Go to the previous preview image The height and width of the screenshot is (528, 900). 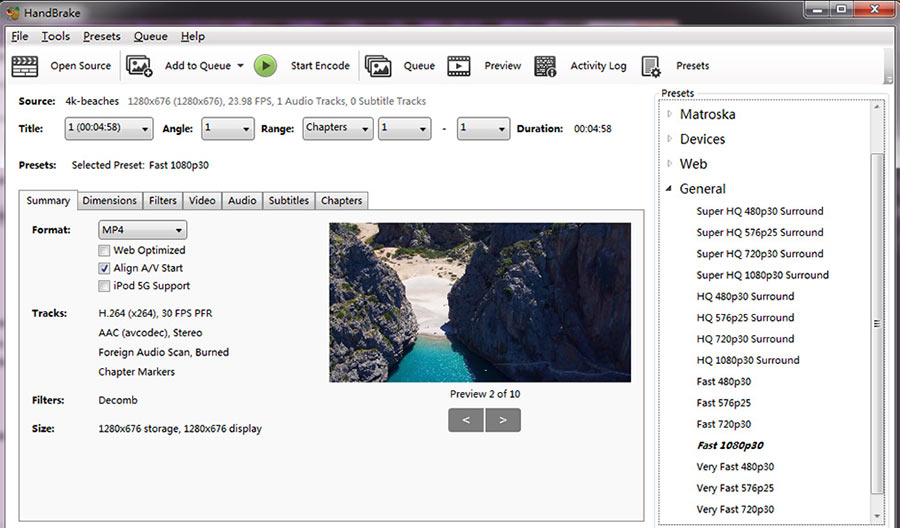466,420
